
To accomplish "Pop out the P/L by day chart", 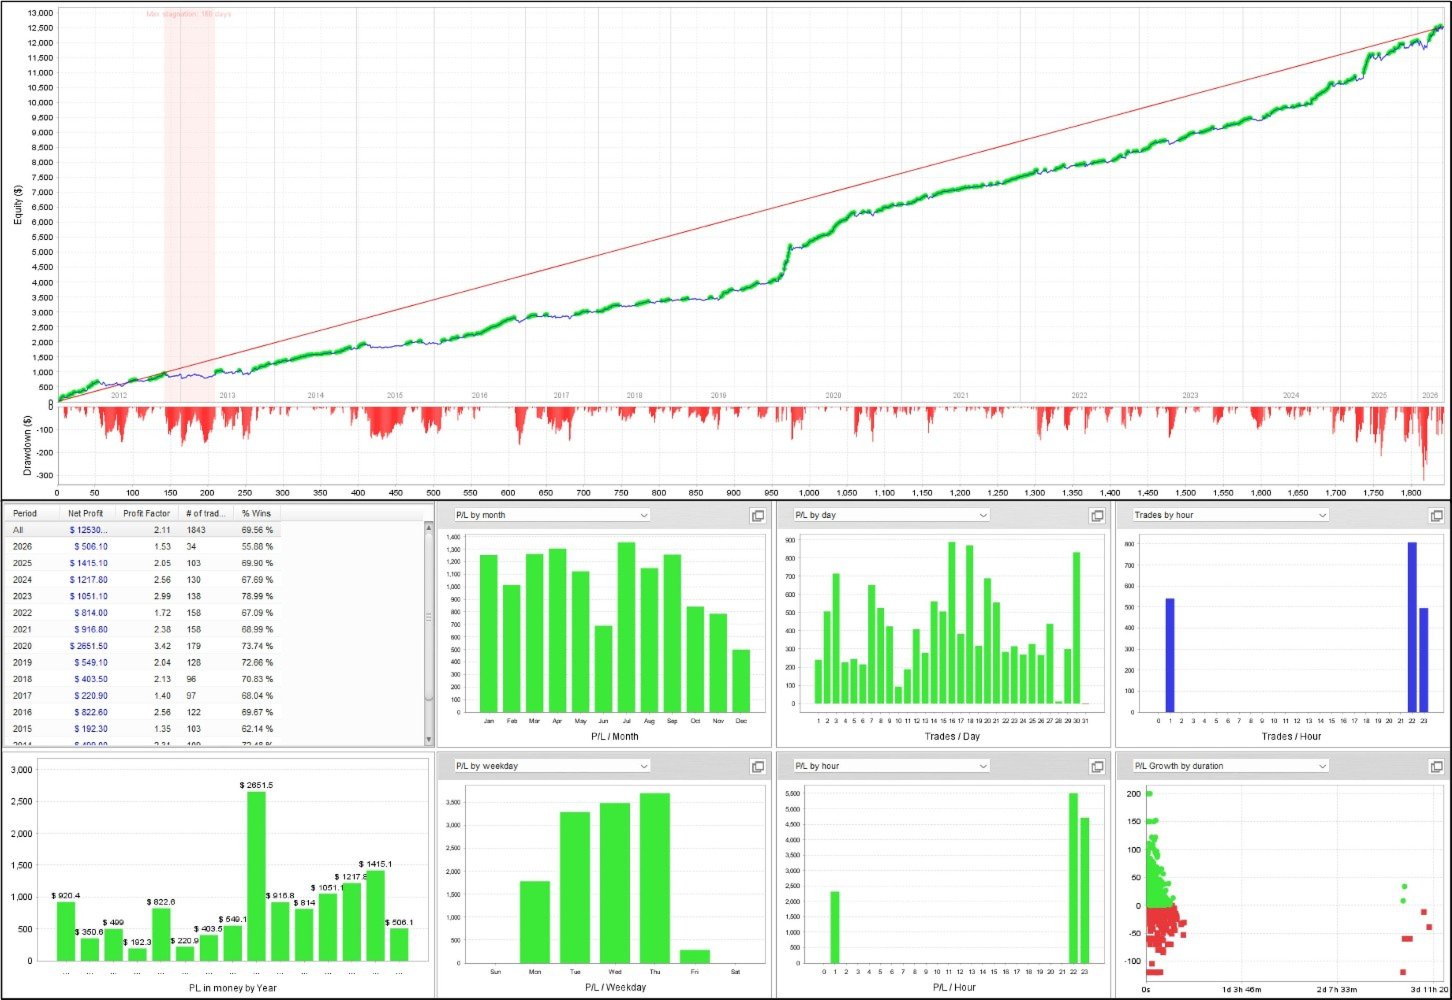I will click(1097, 516).
